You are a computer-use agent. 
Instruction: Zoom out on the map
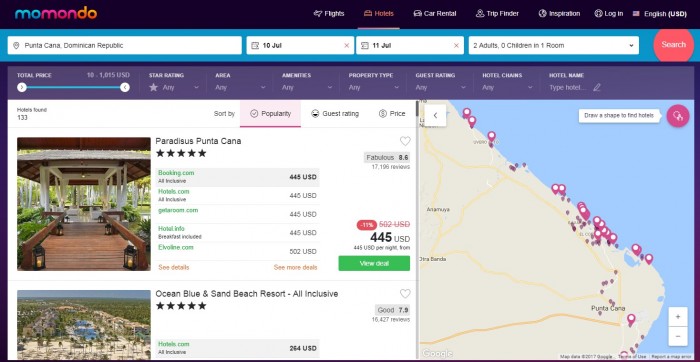(x=678, y=336)
